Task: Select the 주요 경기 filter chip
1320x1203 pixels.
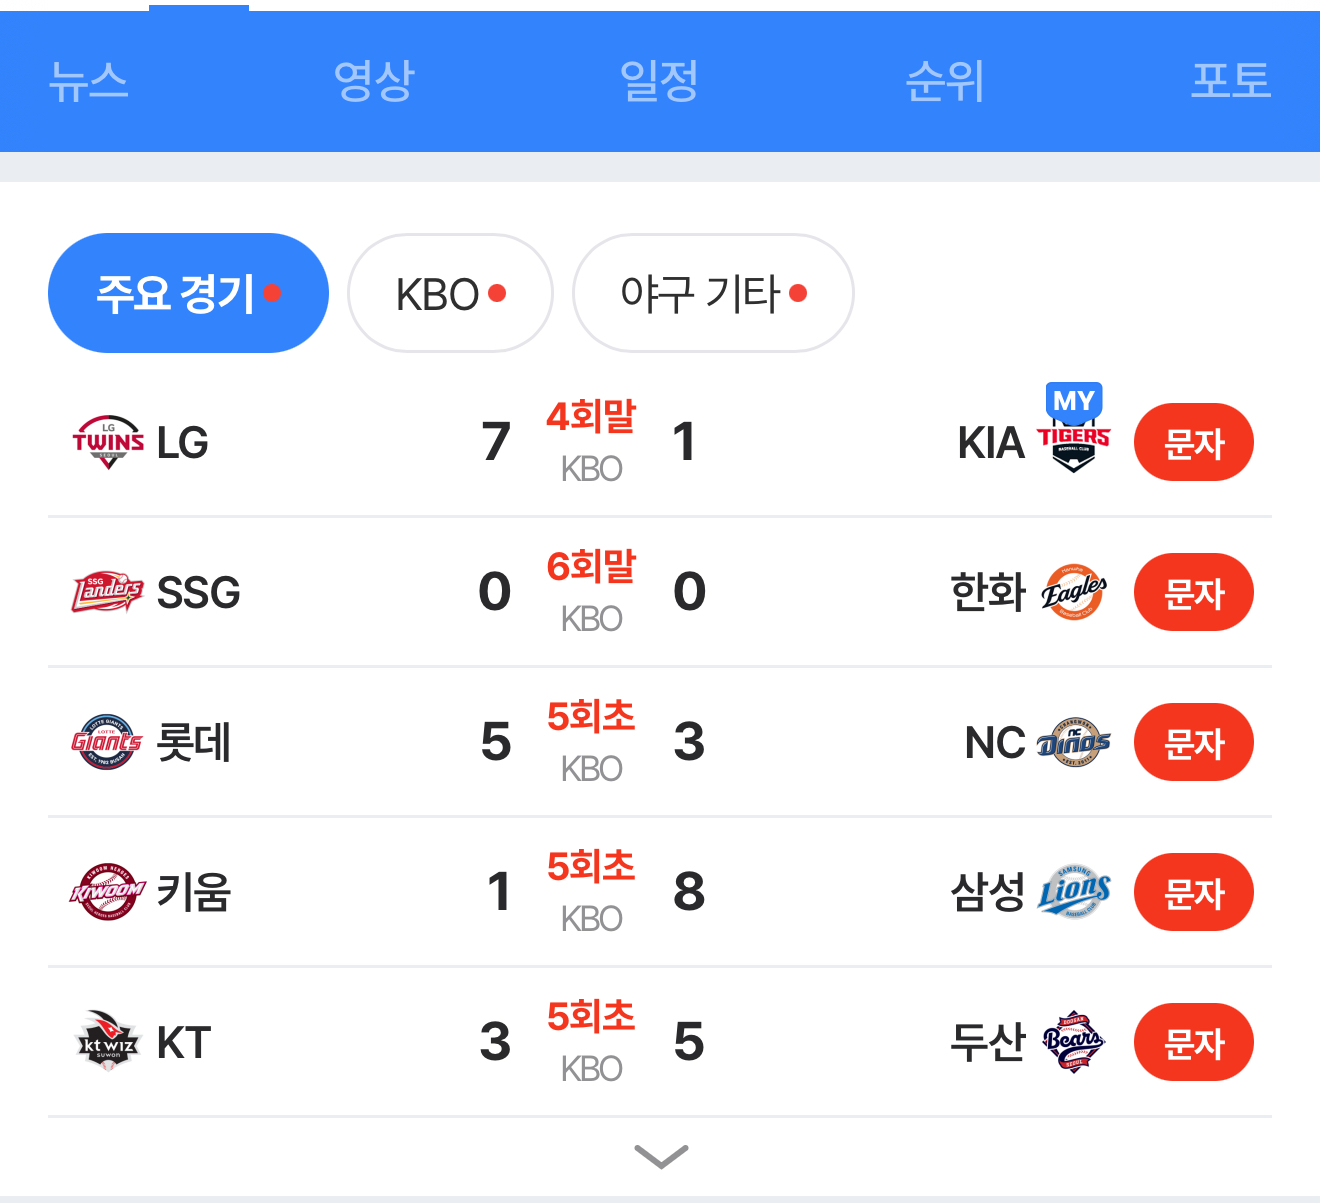Action: [x=188, y=293]
